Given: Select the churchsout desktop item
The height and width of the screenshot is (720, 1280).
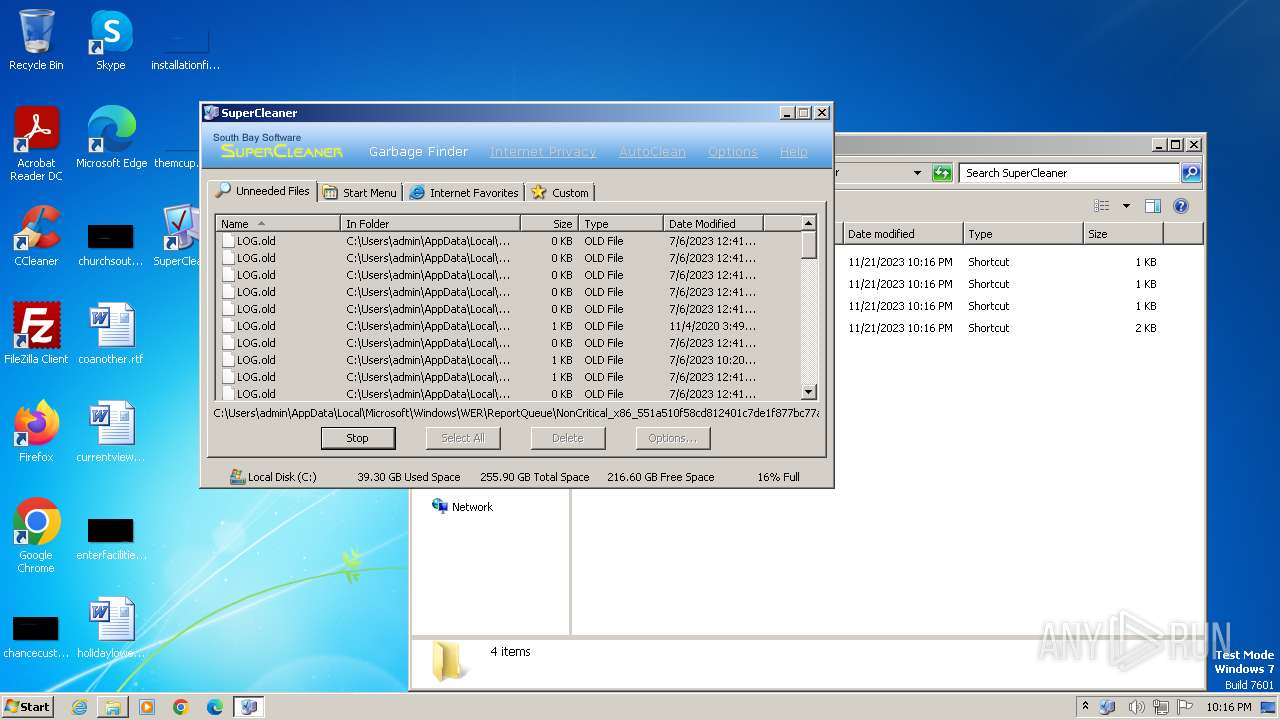Looking at the screenshot, I should point(110,246).
